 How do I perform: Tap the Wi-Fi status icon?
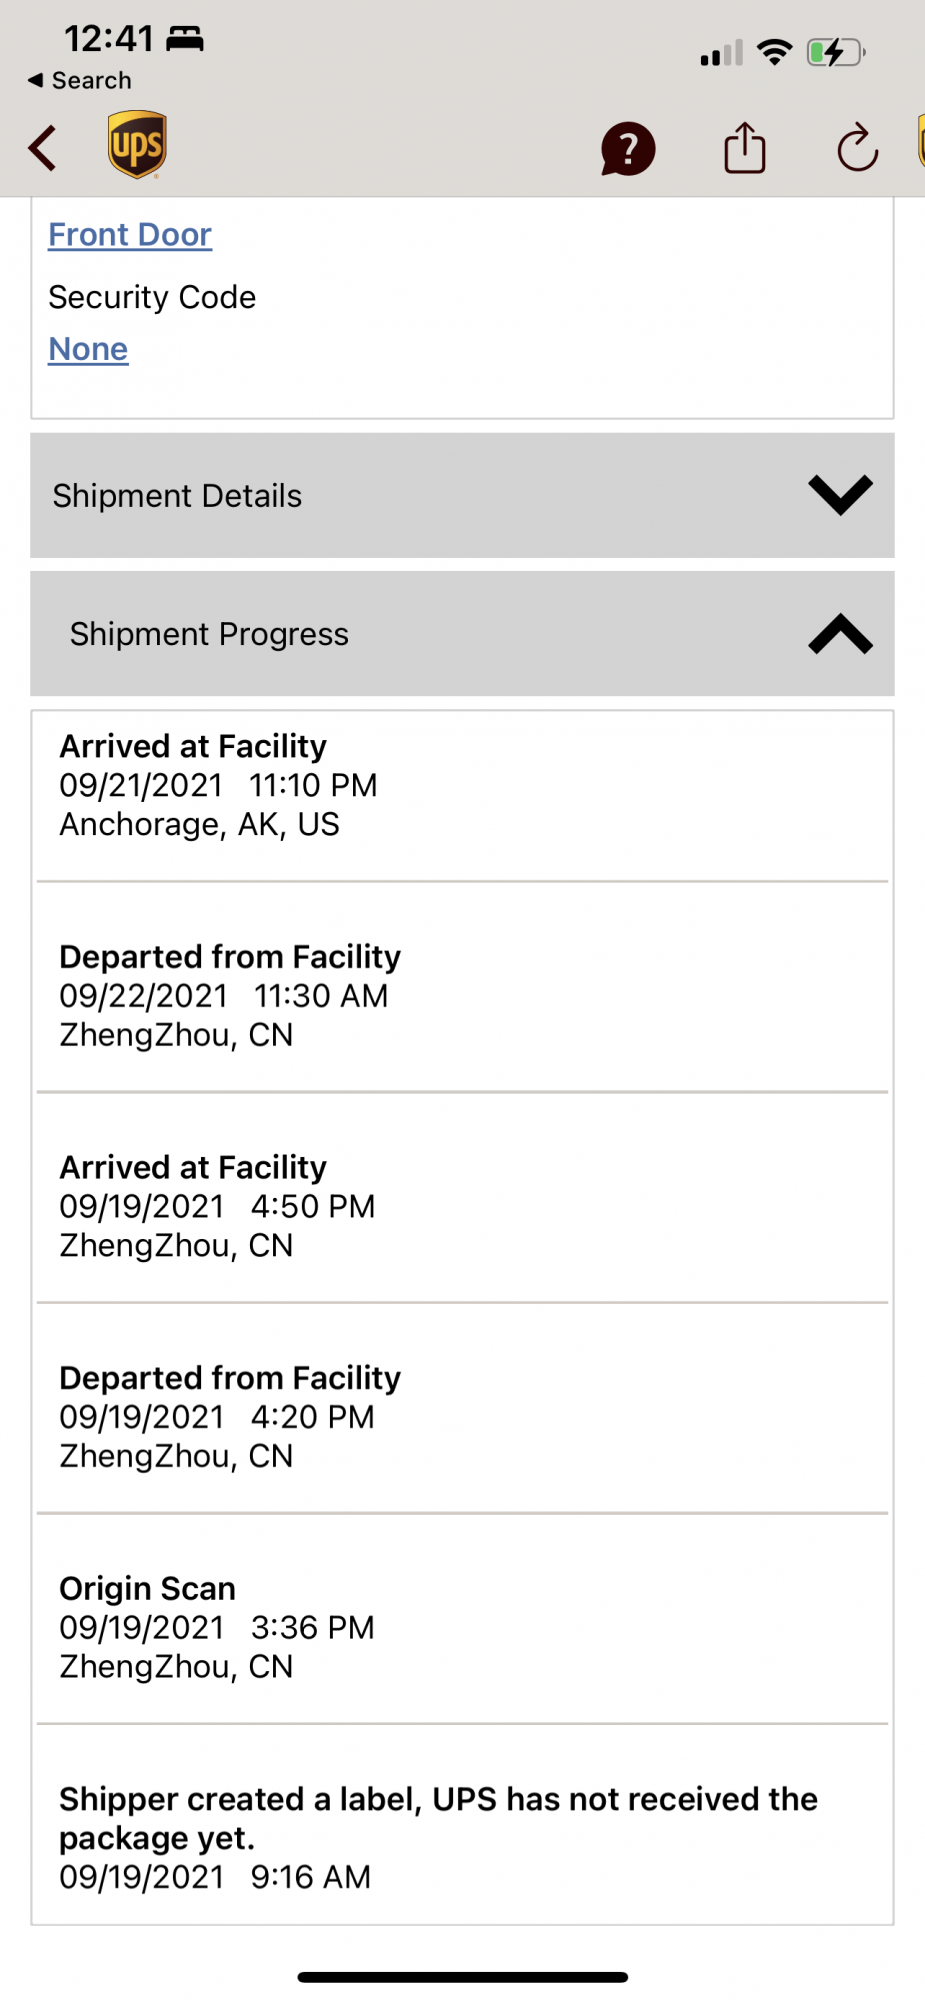pos(774,52)
